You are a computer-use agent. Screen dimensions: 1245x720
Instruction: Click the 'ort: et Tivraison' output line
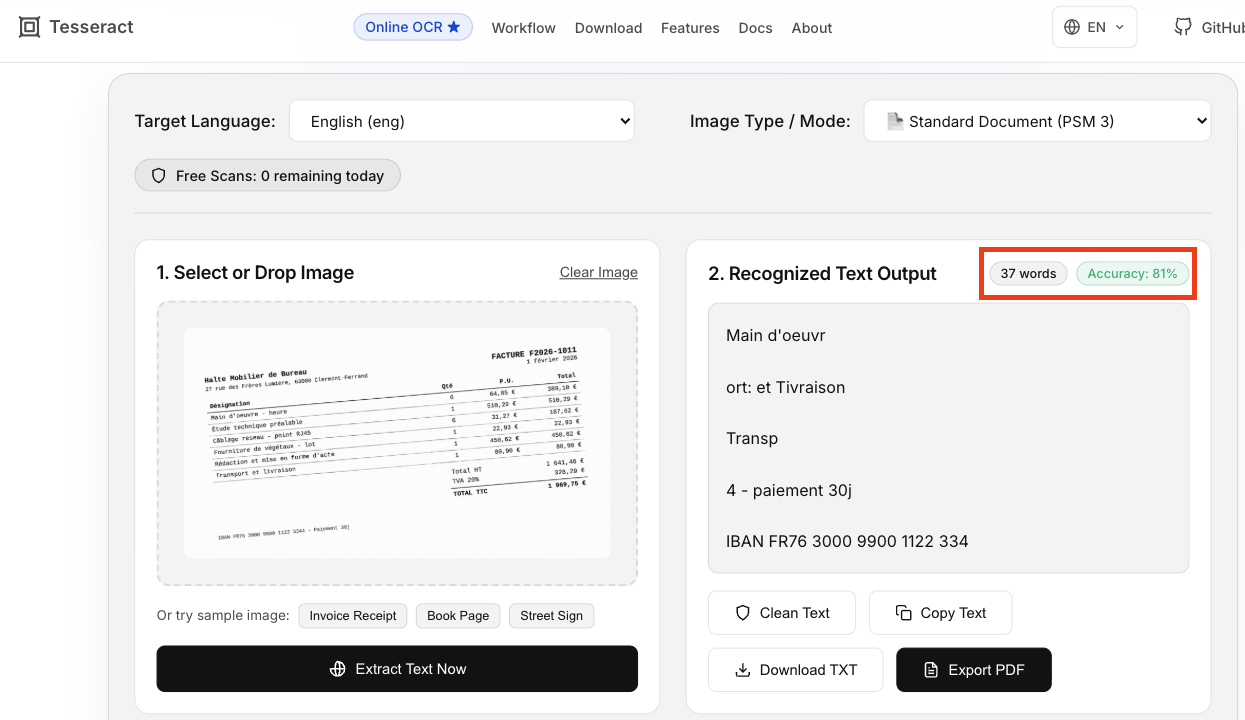click(x=785, y=387)
